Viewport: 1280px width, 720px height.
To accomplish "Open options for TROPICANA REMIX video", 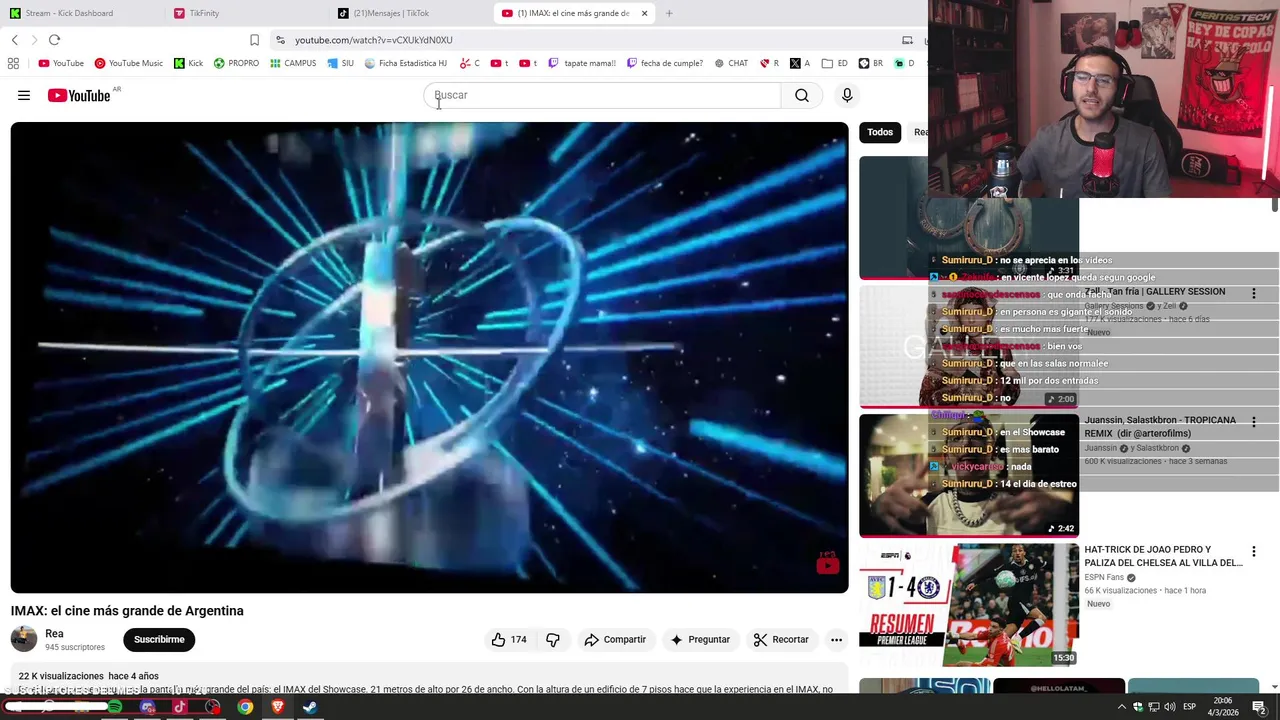I will coord(1253,423).
